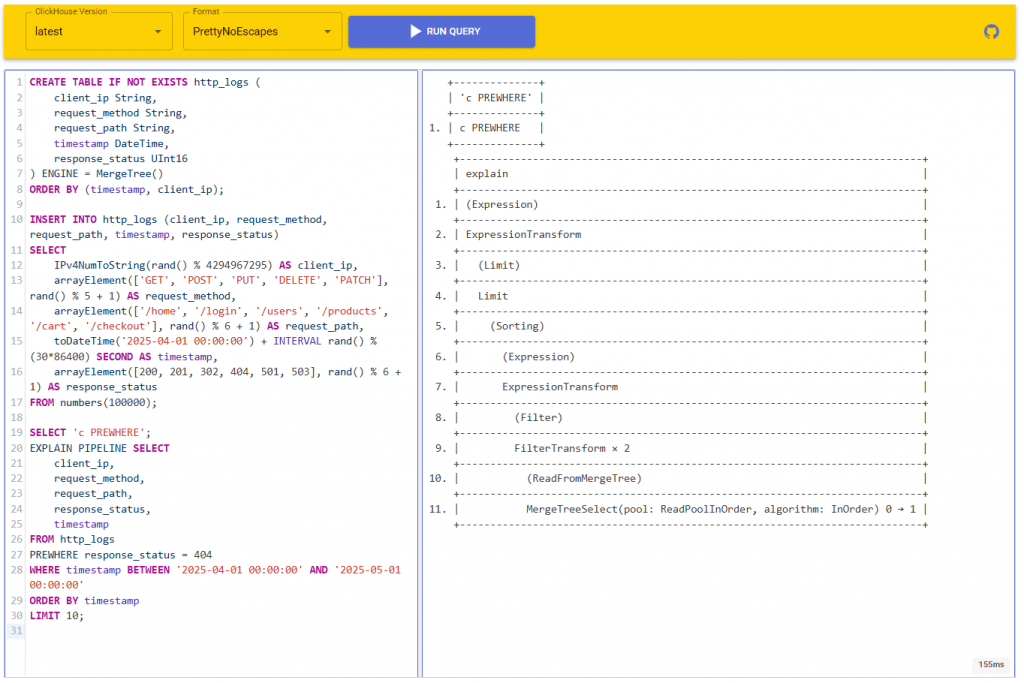Click the 'explain' header in results
The height and width of the screenshot is (683, 1024).
tap(487, 173)
